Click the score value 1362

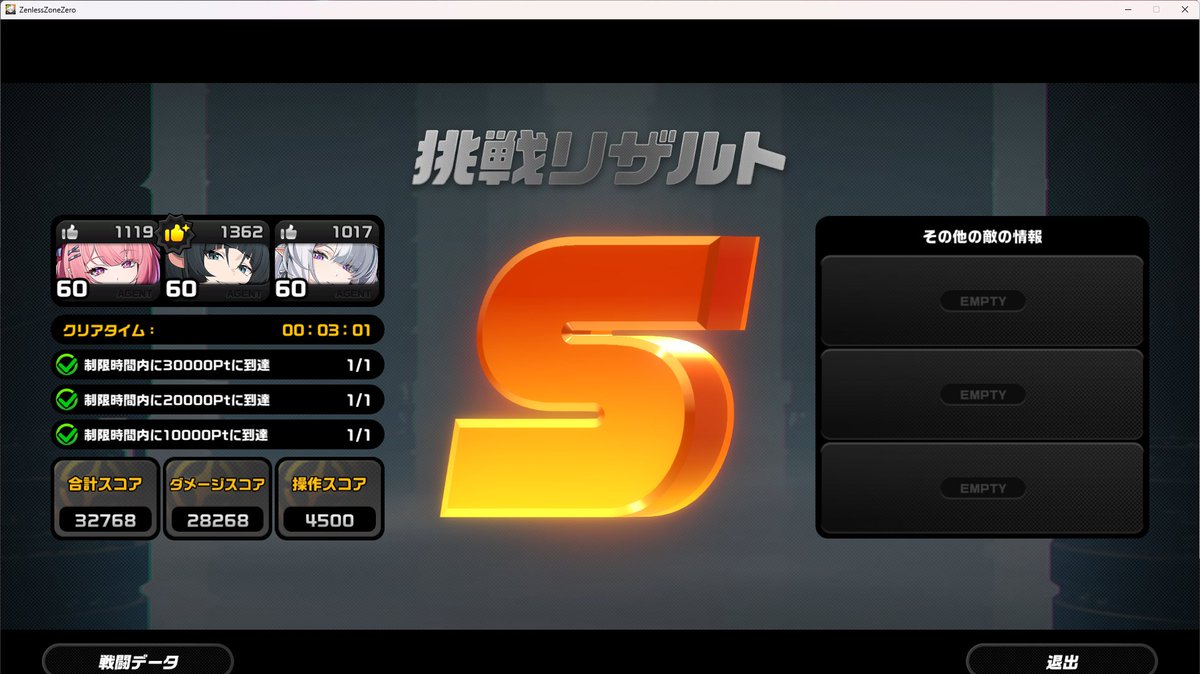pyautogui.click(x=242, y=232)
